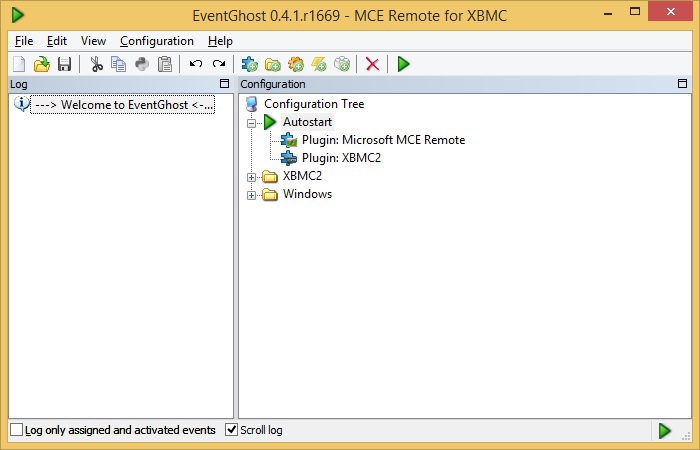Close the EventGhost window
Viewport: 700px width, 450px height.
pyautogui.click(x=670, y=12)
